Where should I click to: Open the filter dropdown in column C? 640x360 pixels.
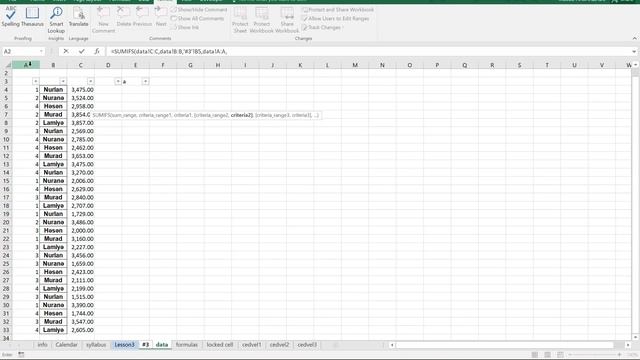coord(90,81)
